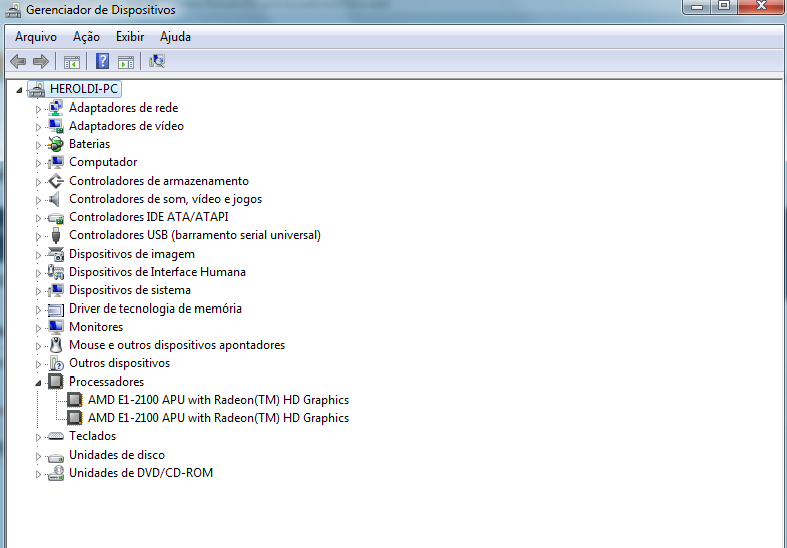Expand Dispositivos de imagem
The image size is (787, 548).
[x=38, y=255]
